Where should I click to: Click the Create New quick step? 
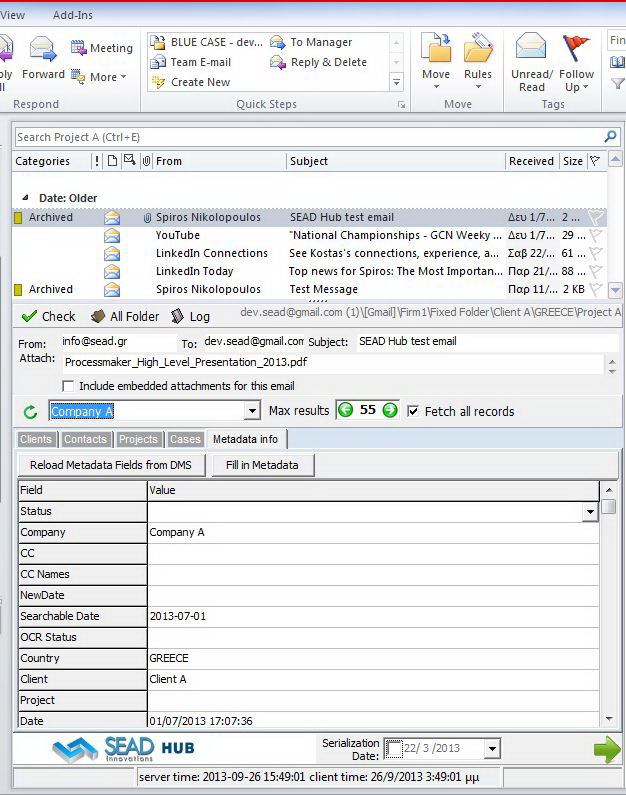[191, 82]
